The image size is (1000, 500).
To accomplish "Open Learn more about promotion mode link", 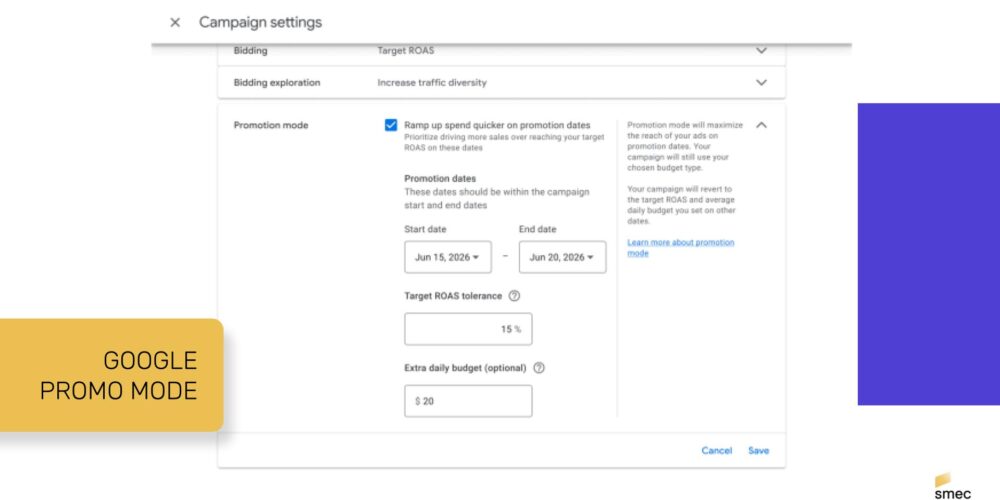I will click(x=680, y=247).
